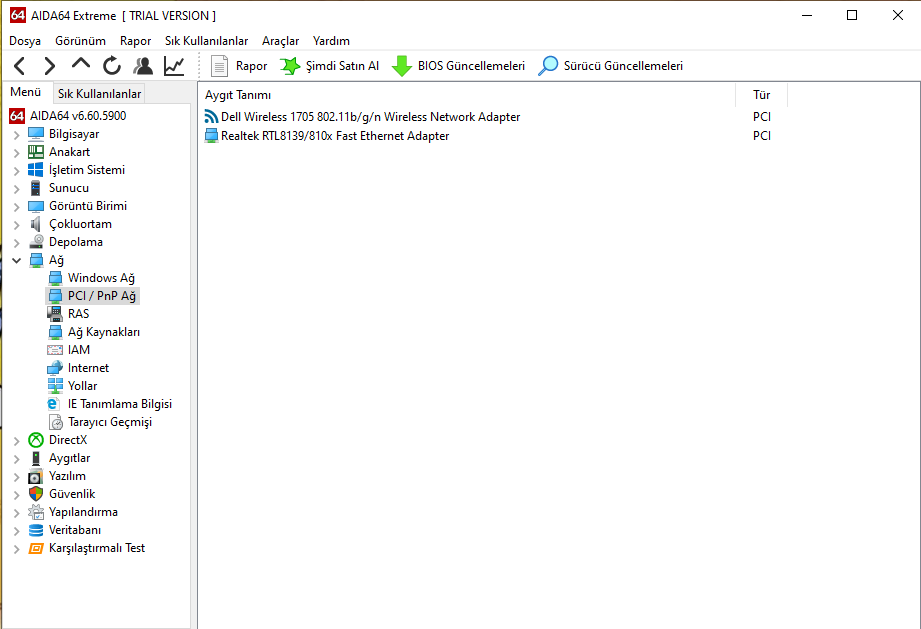Click the Rapor toolbar button
921x629 pixels.
(x=239, y=66)
